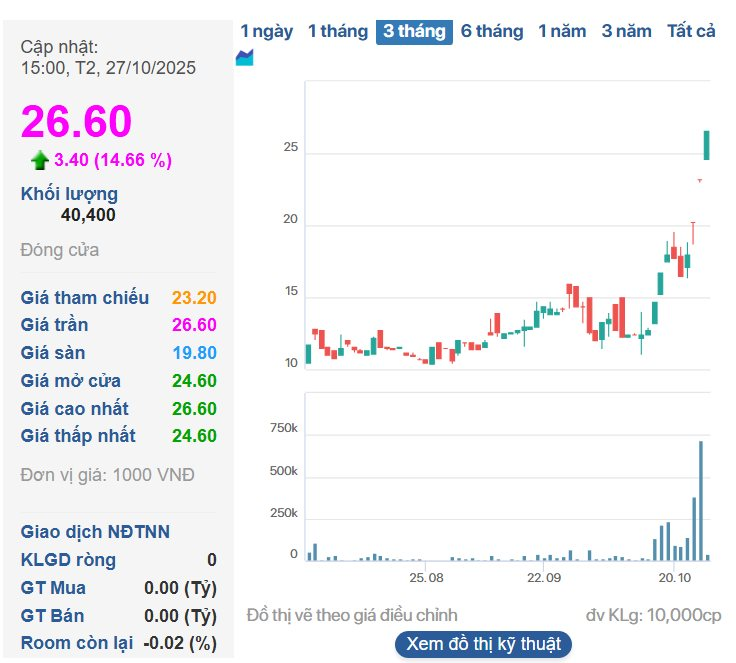Screen dimensions: 736x663
Task: Open the "3 năm" chart period
Action: point(626,31)
